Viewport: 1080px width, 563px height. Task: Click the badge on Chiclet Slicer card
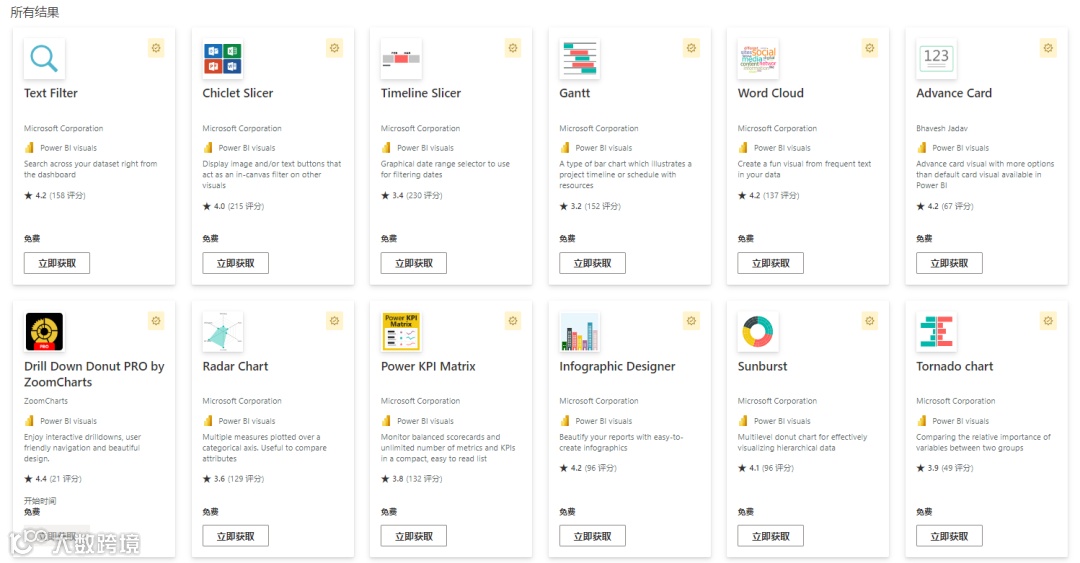tap(335, 48)
